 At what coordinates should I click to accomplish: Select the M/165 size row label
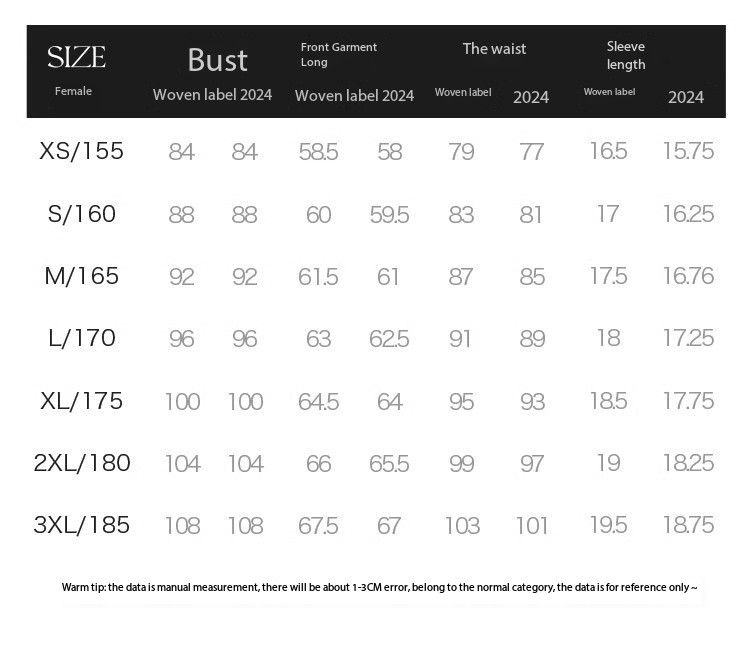pos(81,275)
